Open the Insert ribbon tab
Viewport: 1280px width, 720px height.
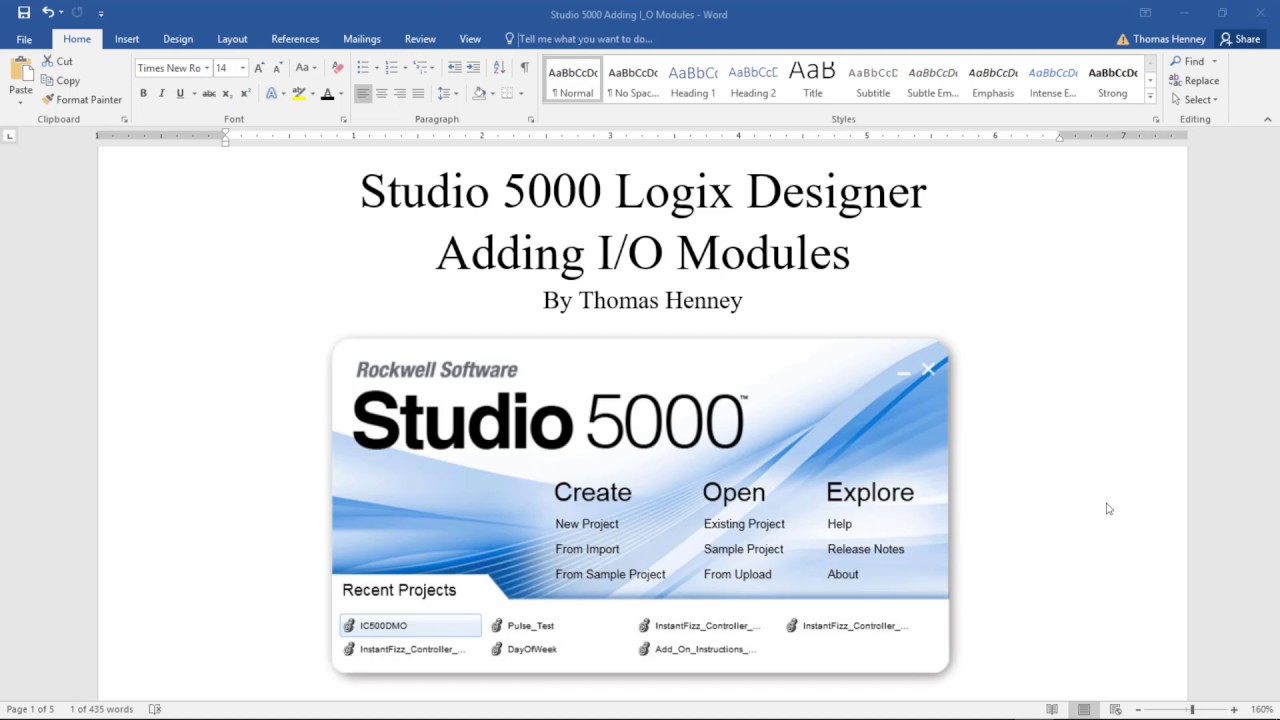point(127,39)
